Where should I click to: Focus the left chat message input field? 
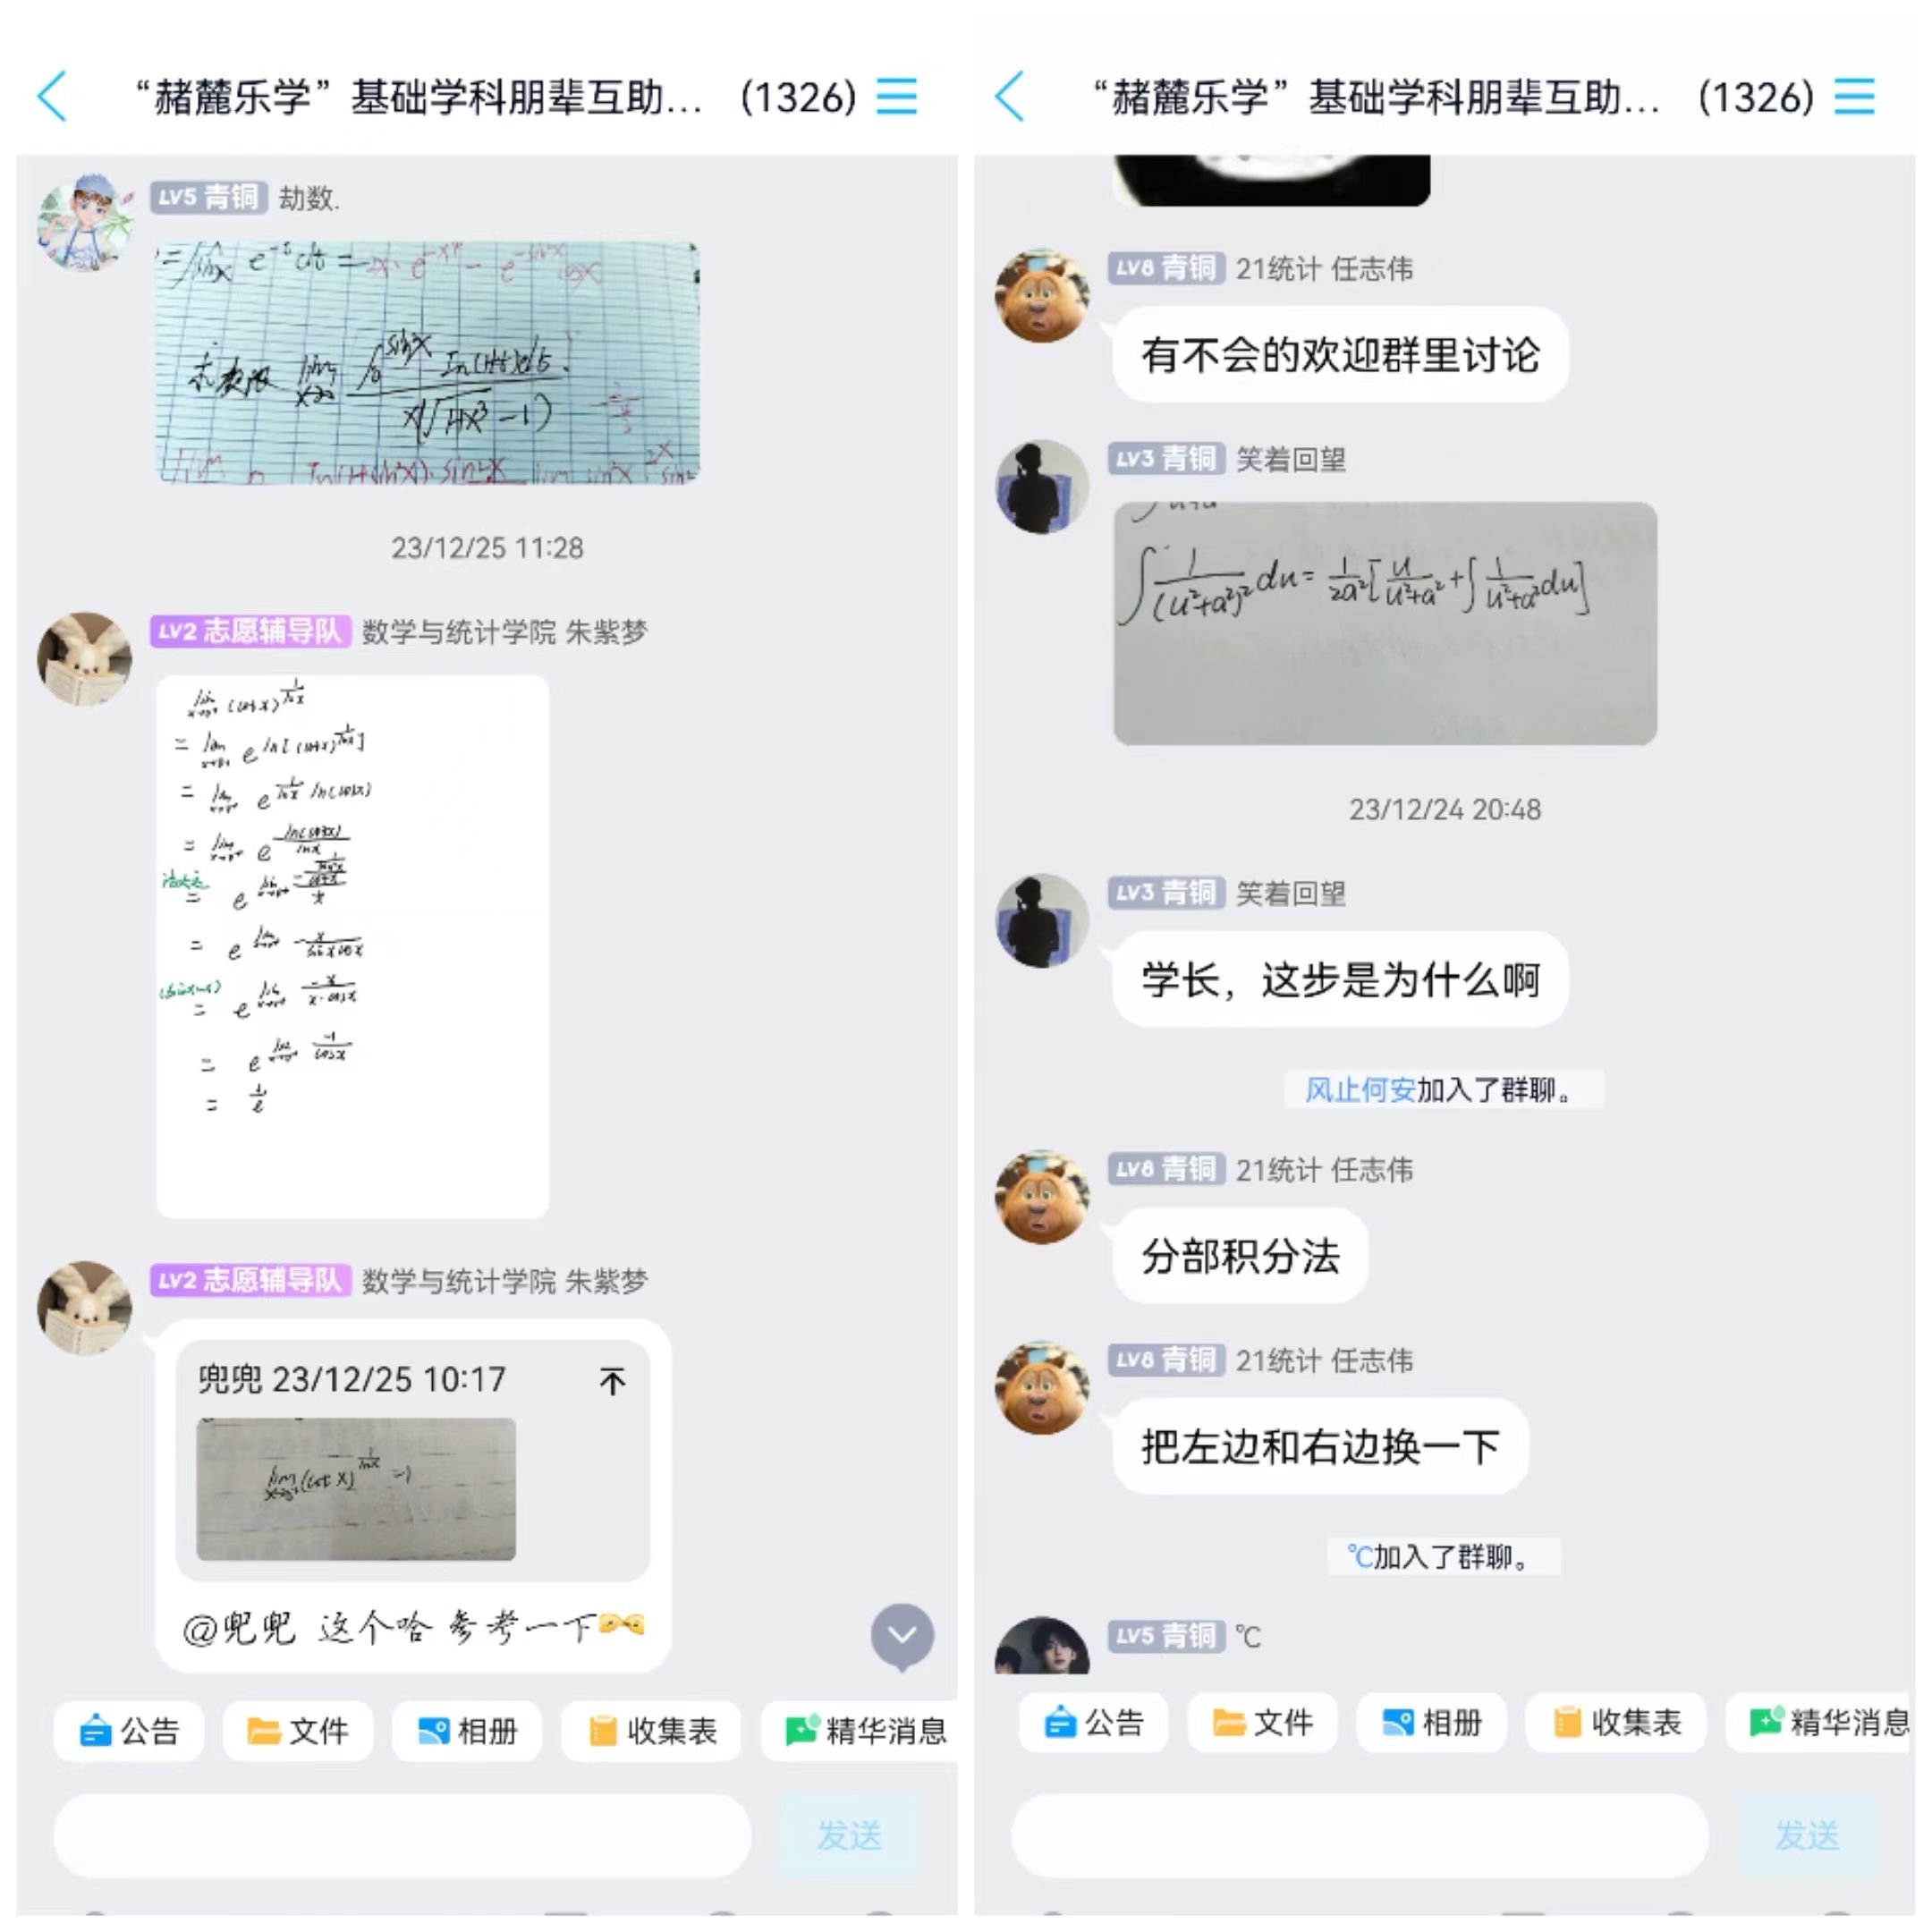(402, 1835)
